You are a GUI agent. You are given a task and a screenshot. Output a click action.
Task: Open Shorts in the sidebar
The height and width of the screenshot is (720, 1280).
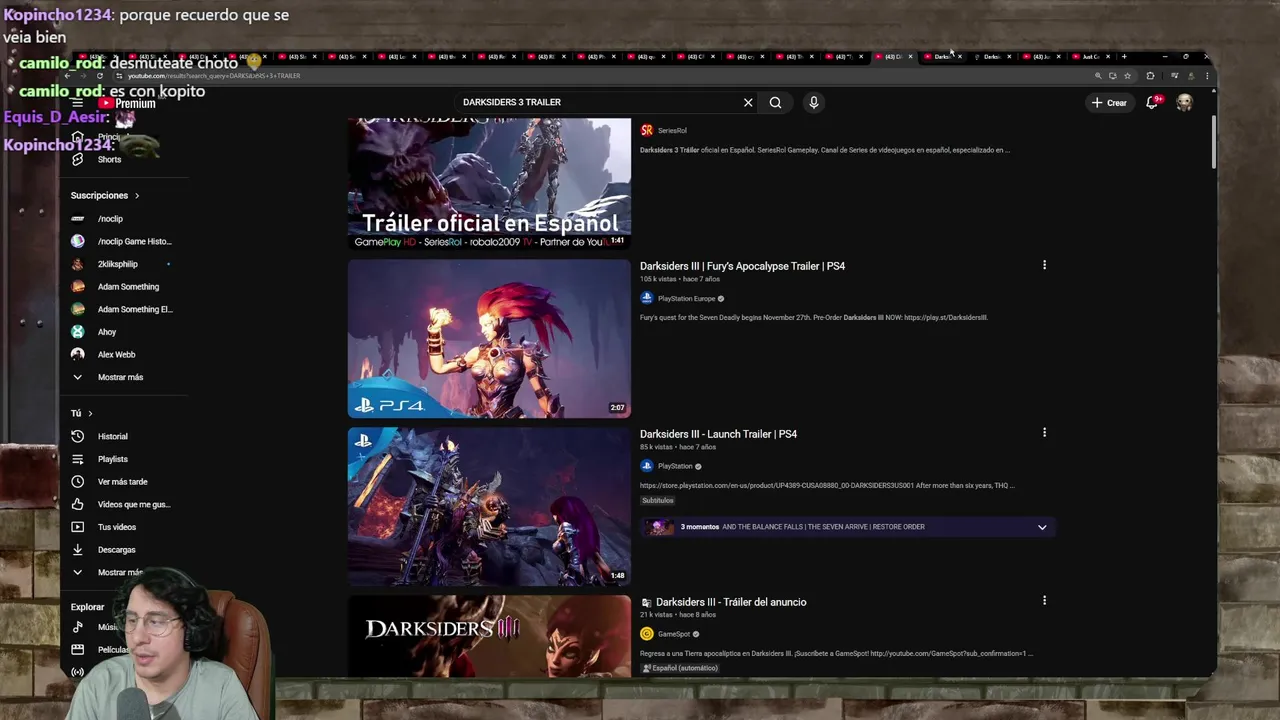click(x=109, y=160)
